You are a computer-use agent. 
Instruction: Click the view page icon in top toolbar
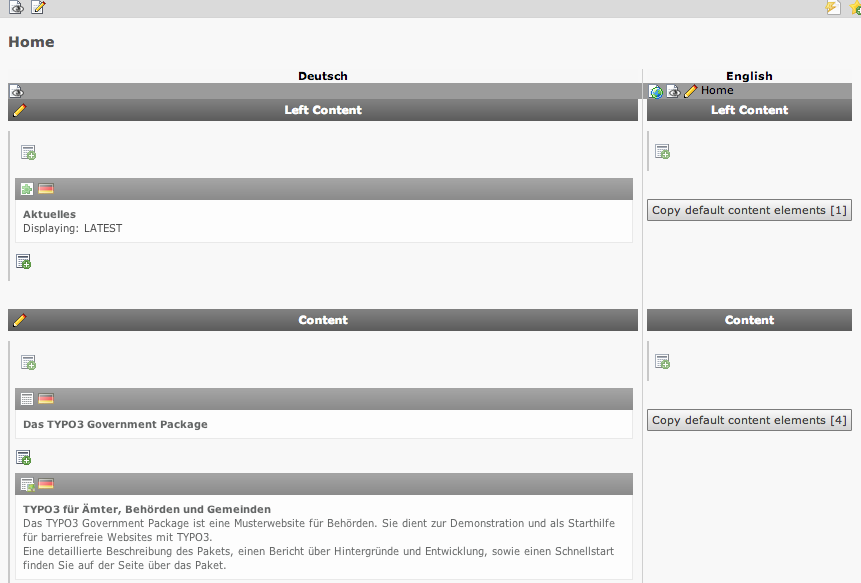[x=16, y=7]
